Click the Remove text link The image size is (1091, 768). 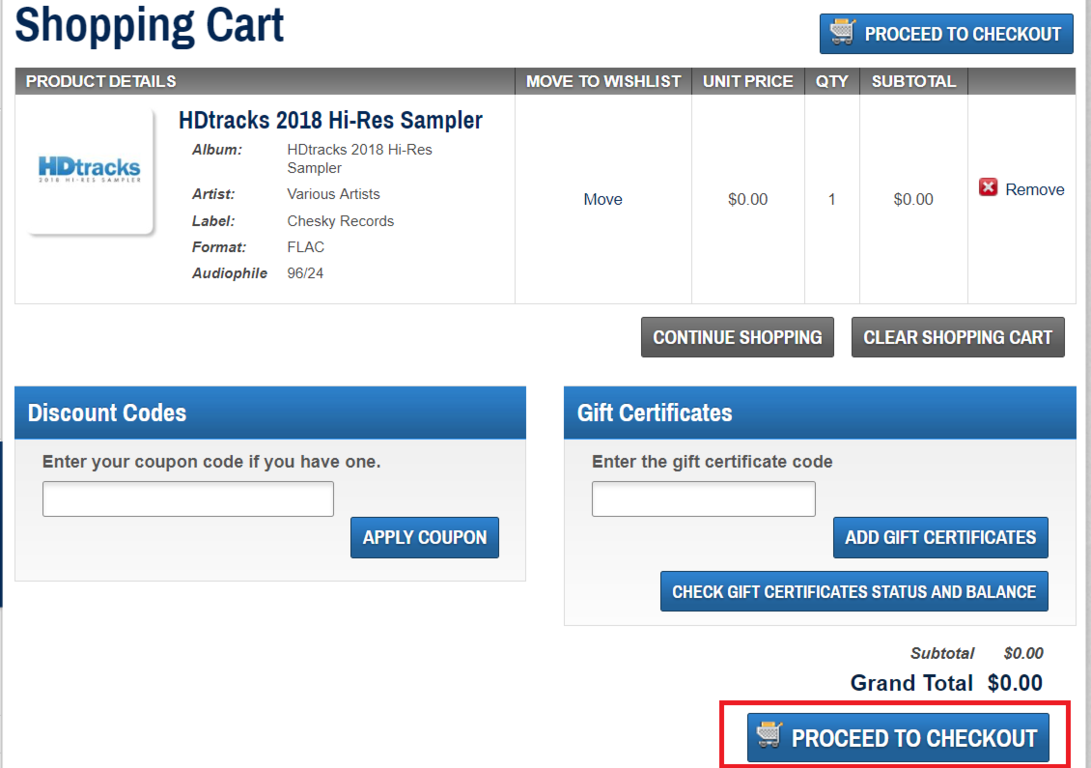1035,189
